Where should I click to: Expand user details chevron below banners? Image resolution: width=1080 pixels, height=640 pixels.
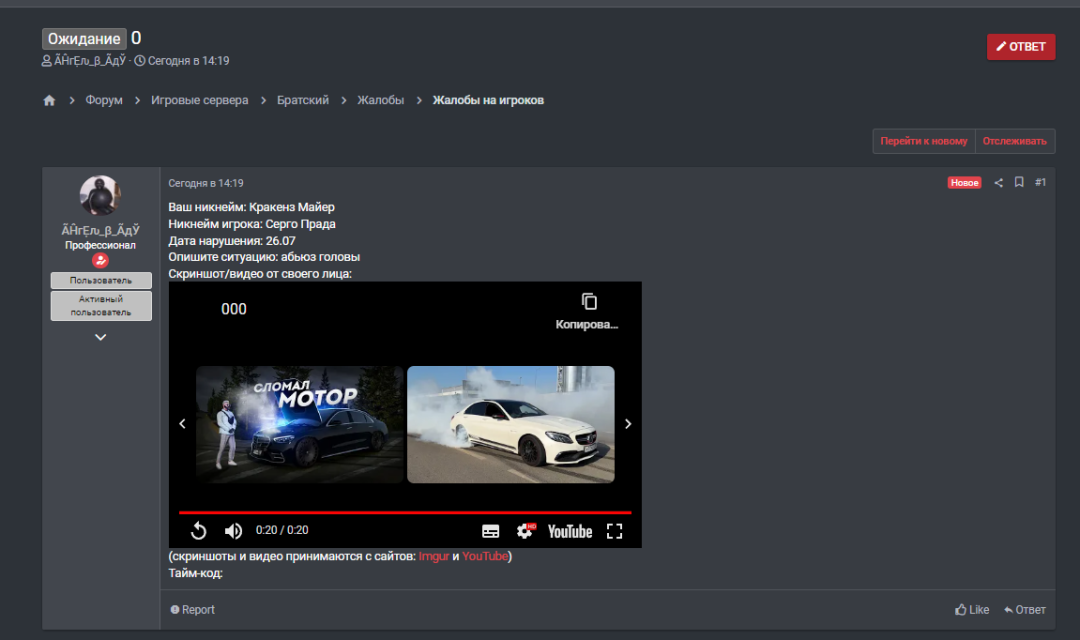point(101,337)
